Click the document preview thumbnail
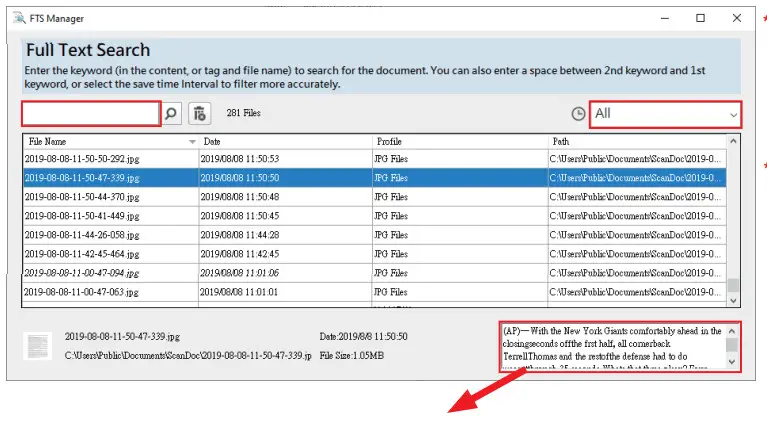The height and width of the screenshot is (422, 767). (38, 346)
